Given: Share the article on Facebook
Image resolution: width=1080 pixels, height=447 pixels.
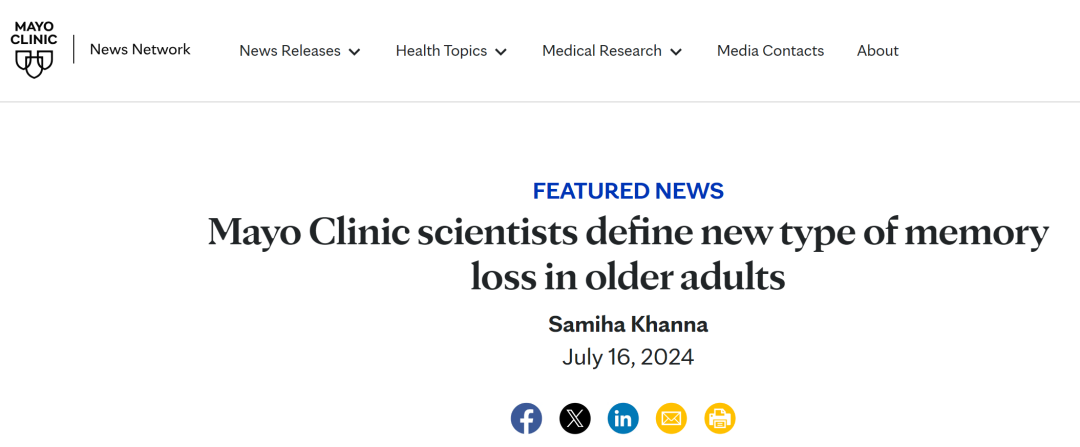Looking at the screenshot, I should (527, 417).
